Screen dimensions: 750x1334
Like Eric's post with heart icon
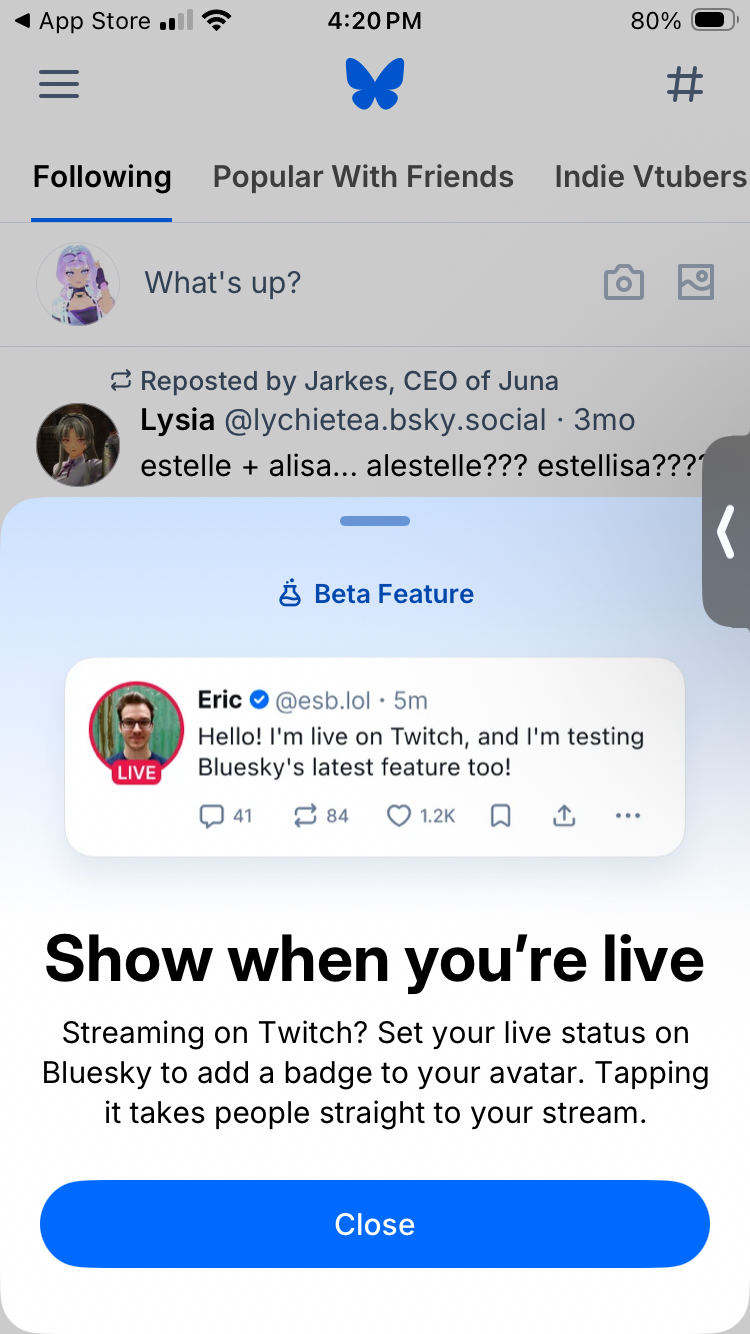point(399,816)
